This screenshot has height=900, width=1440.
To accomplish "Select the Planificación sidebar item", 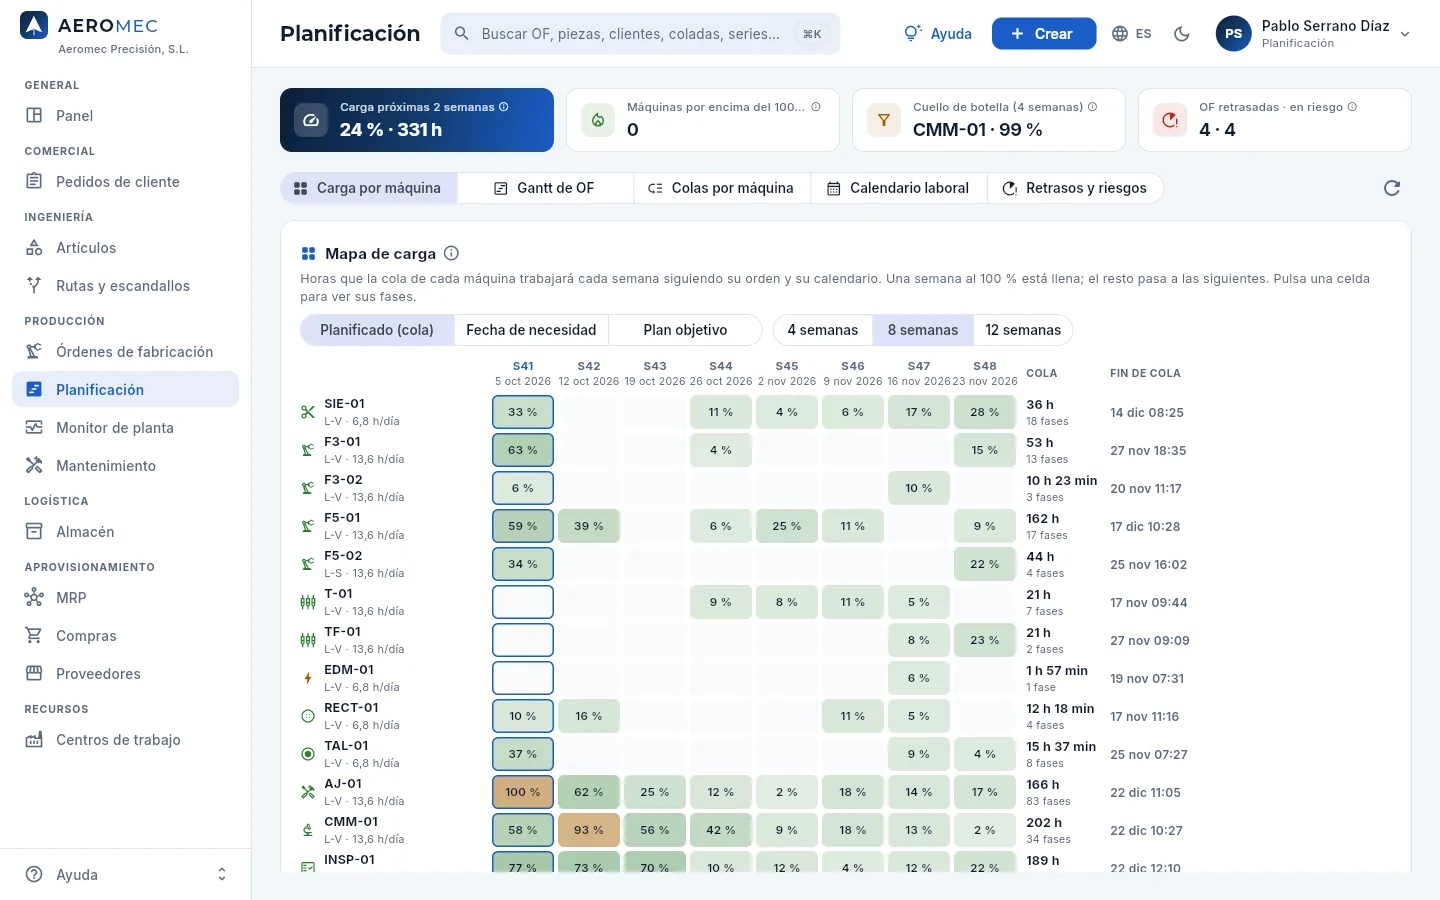I will (x=125, y=390).
